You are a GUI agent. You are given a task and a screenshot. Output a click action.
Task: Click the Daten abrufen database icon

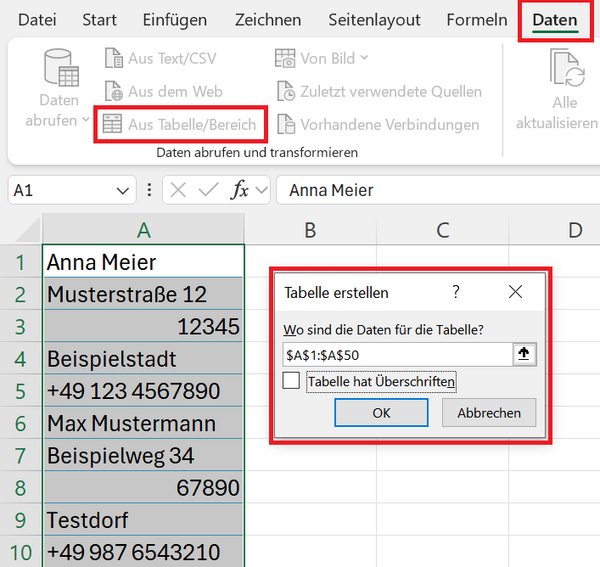[x=61, y=68]
